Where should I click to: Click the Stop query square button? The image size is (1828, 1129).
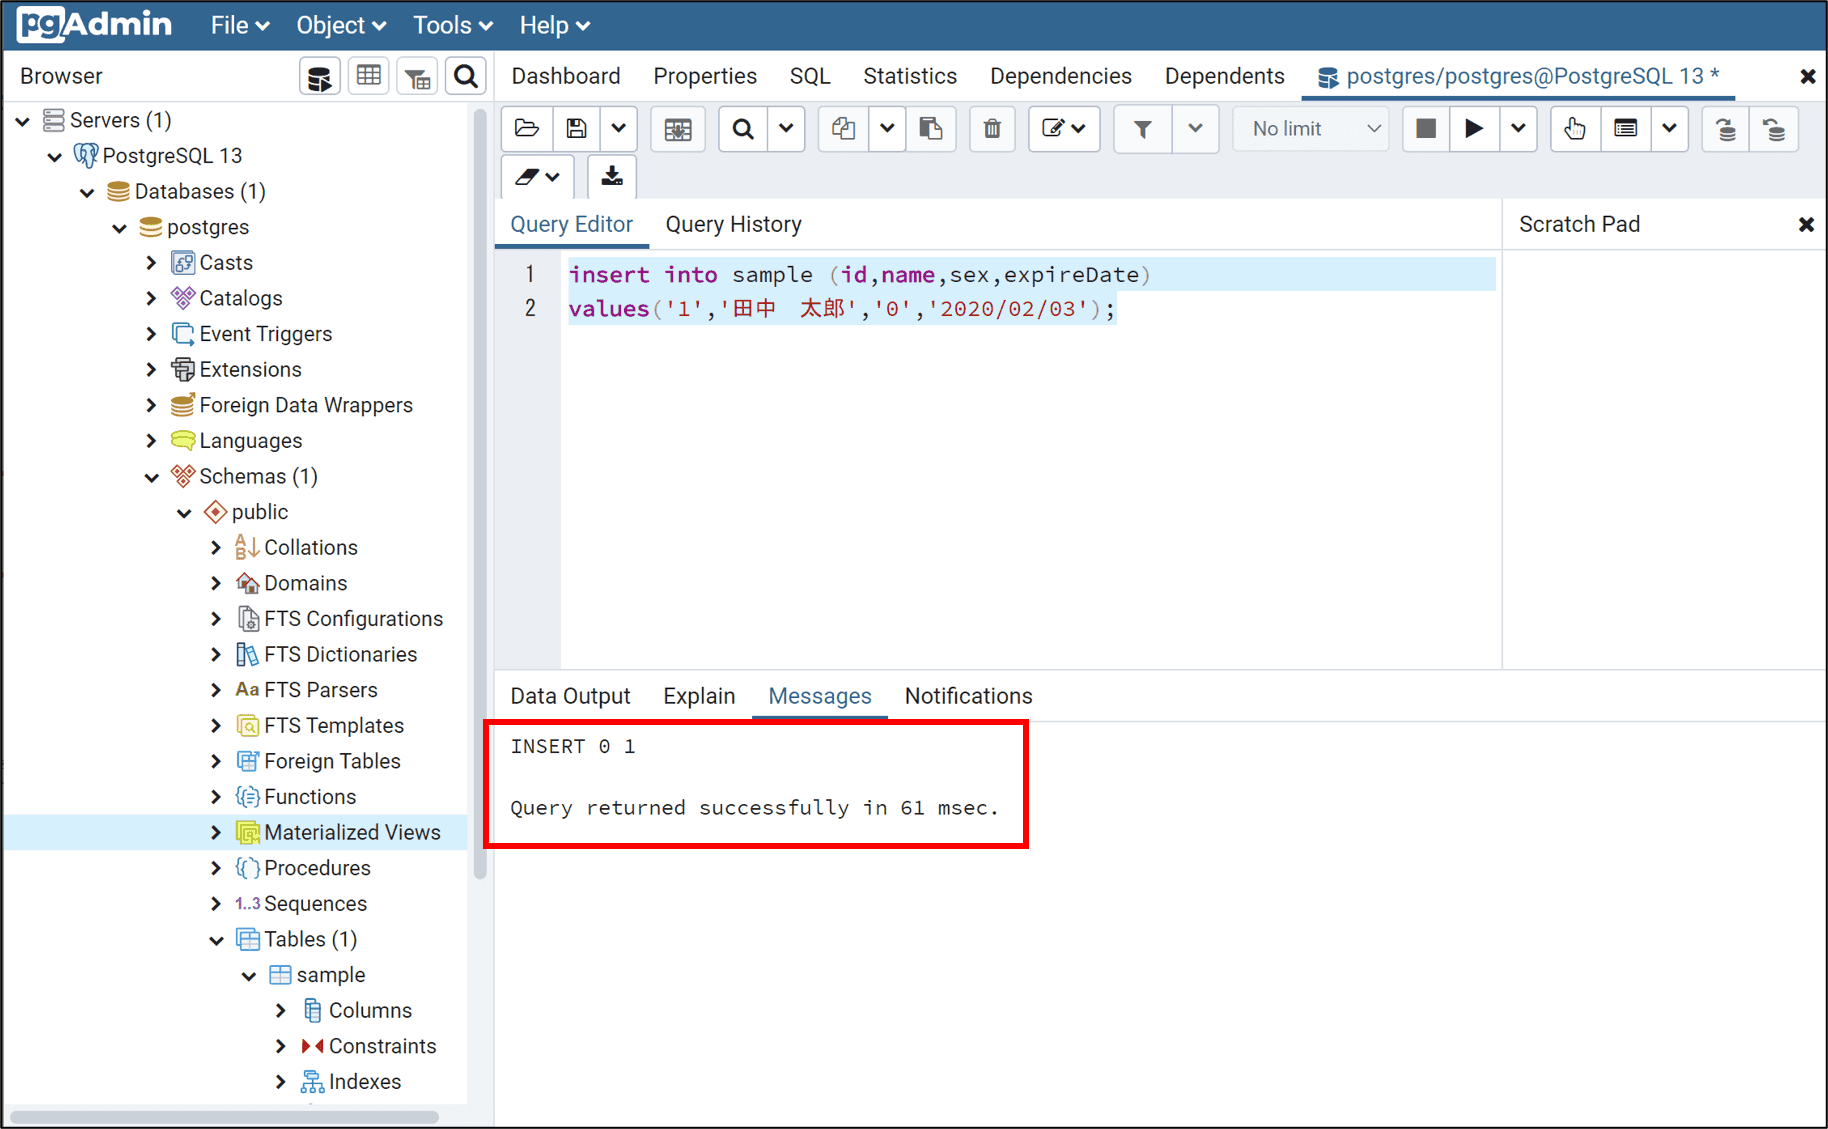coord(1426,129)
